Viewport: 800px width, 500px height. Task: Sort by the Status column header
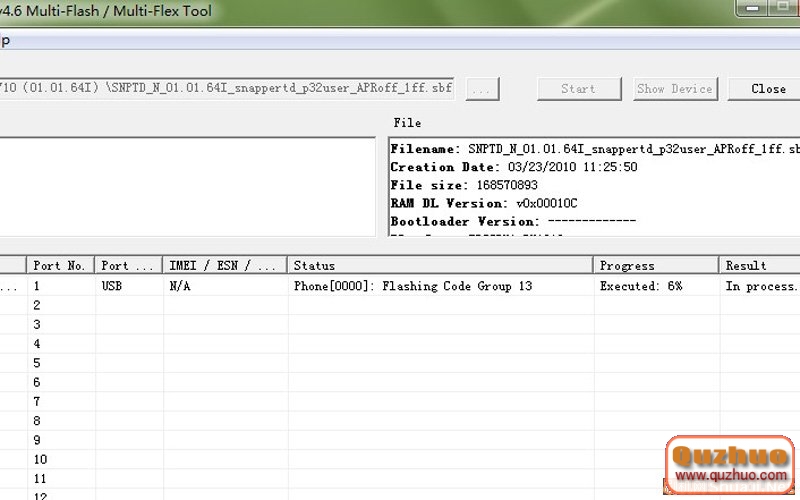click(440, 265)
